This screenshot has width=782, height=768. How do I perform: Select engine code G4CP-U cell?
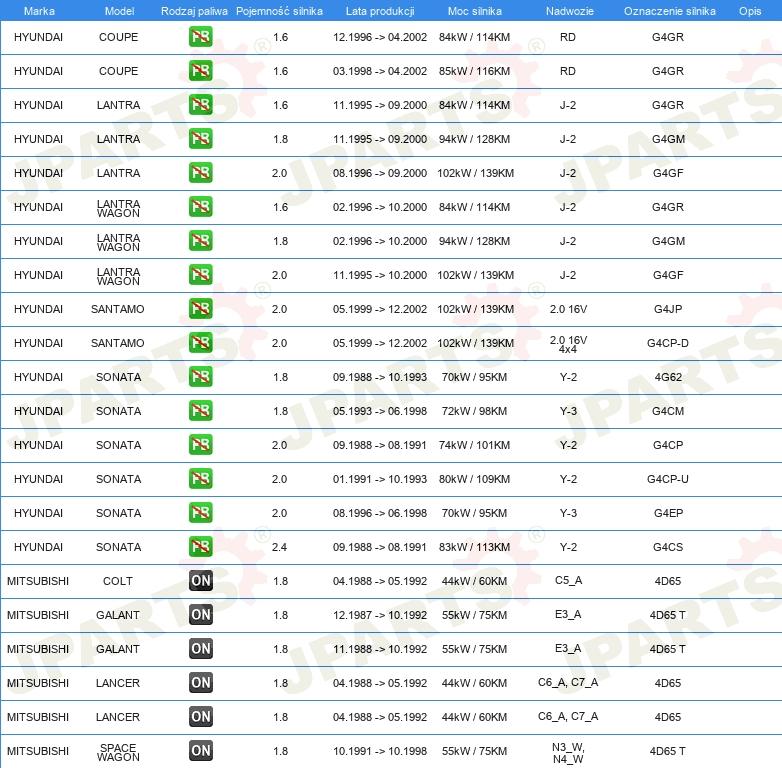(x=668, y=479)
